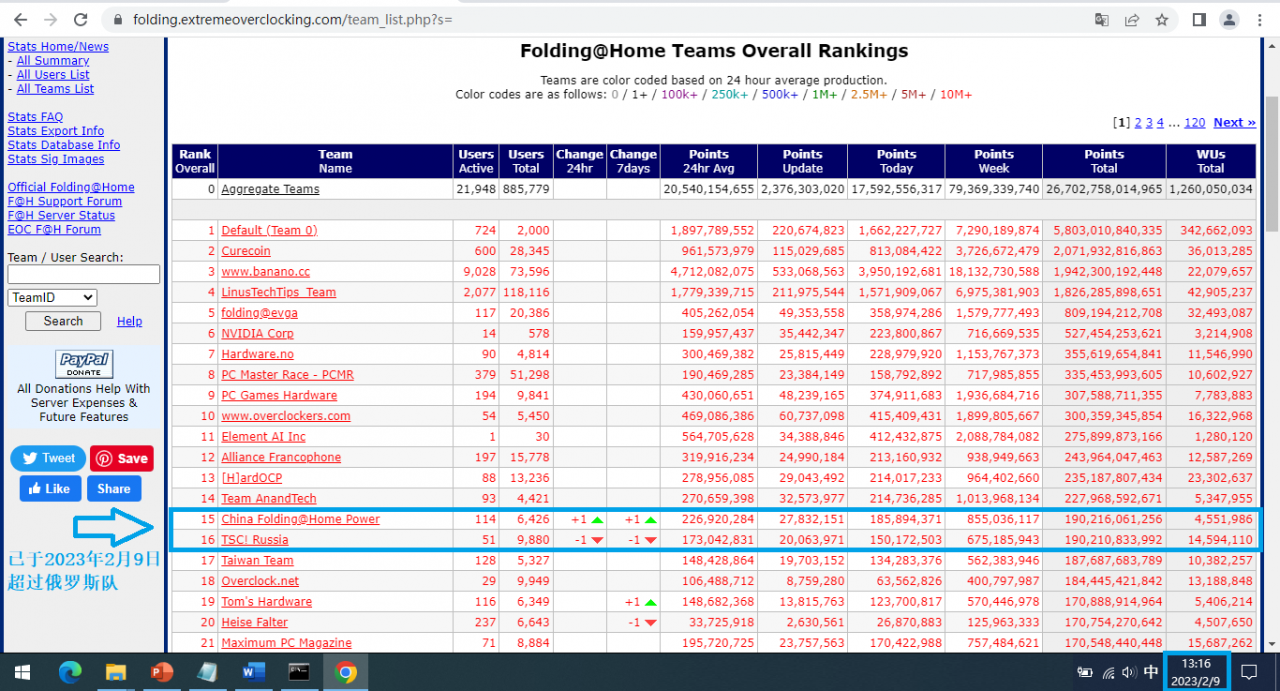Open the Official Folding@Home link

click(x=71, y=186)
